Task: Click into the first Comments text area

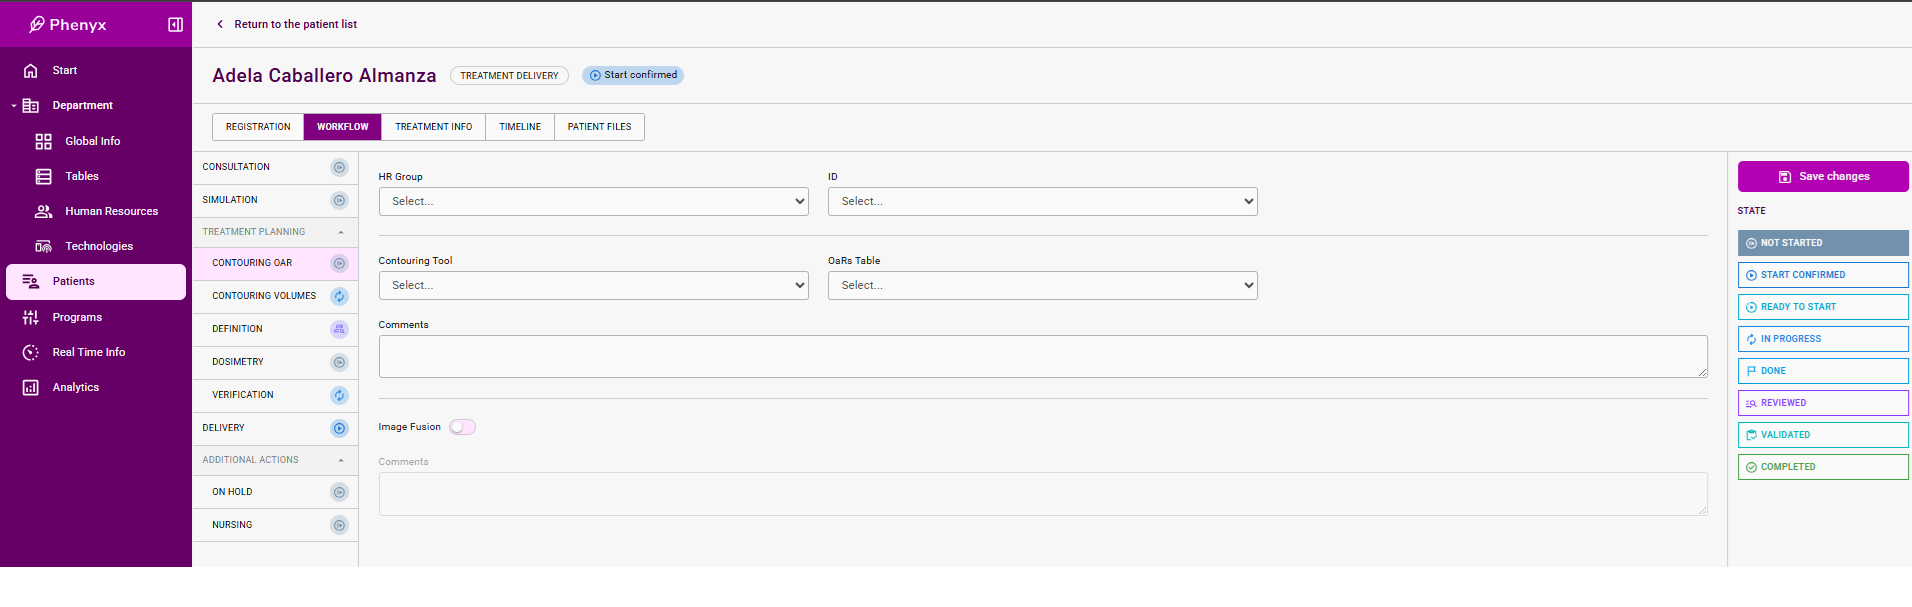Action: (1042, 357)
